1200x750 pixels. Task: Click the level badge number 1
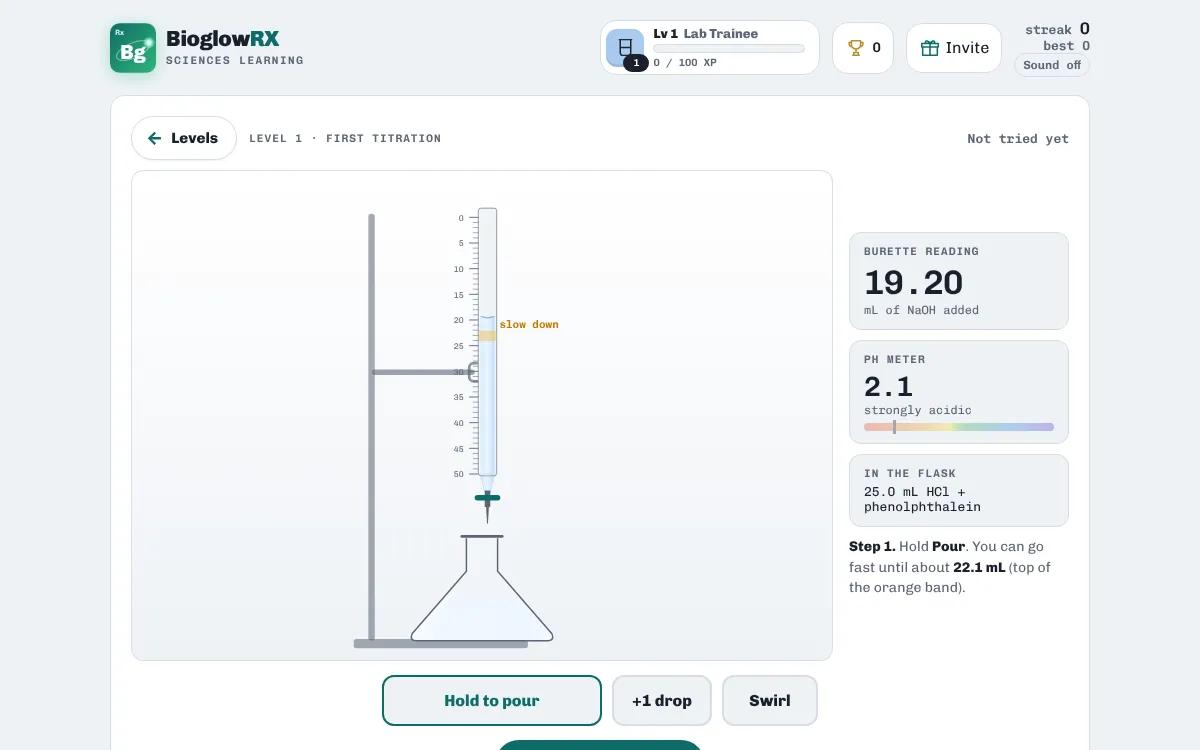pyautogui.click(x=636, y=63)
